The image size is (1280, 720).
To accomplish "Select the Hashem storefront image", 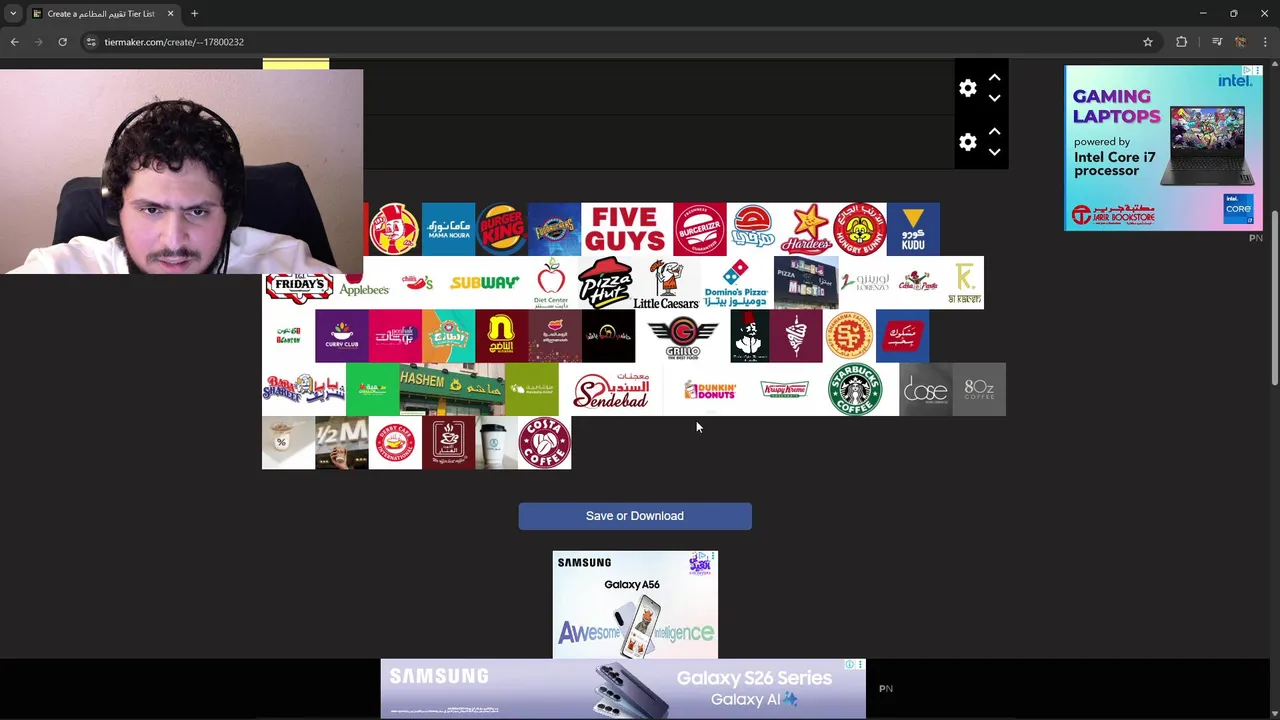I will (452, 389).
